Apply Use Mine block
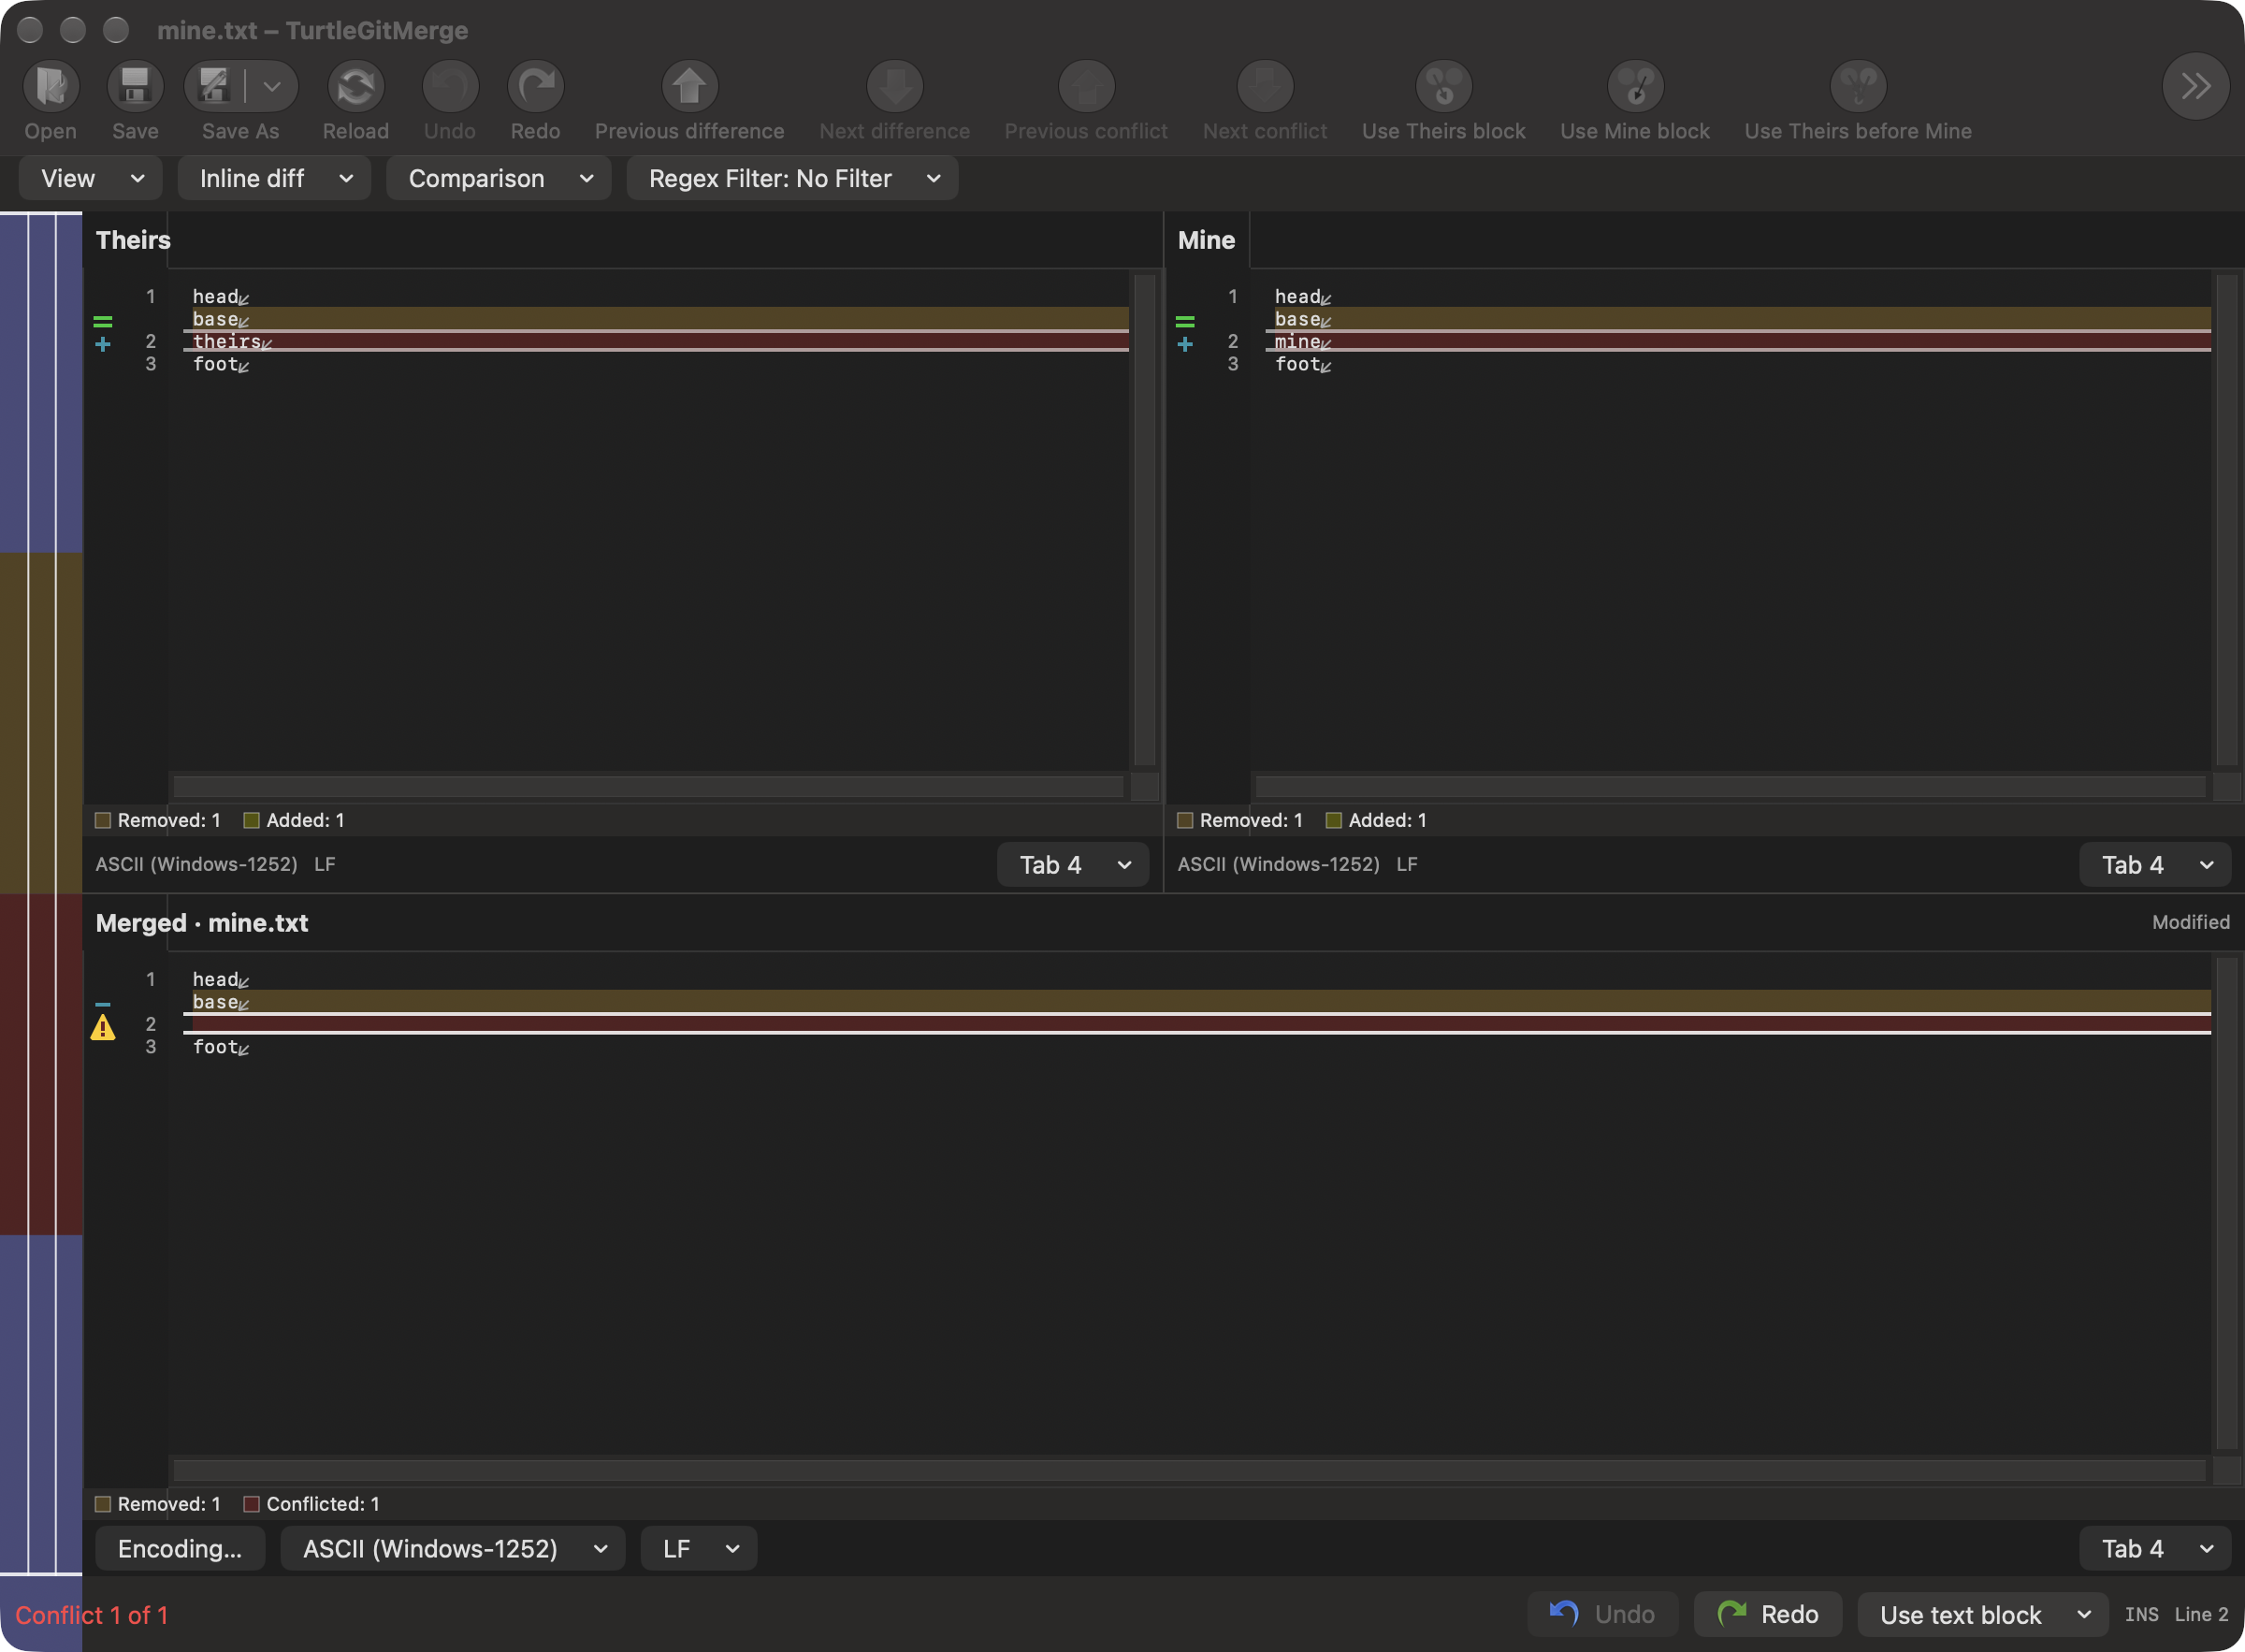Viewport: 2245px width, 1652px height. click(x=1635, y=86)
